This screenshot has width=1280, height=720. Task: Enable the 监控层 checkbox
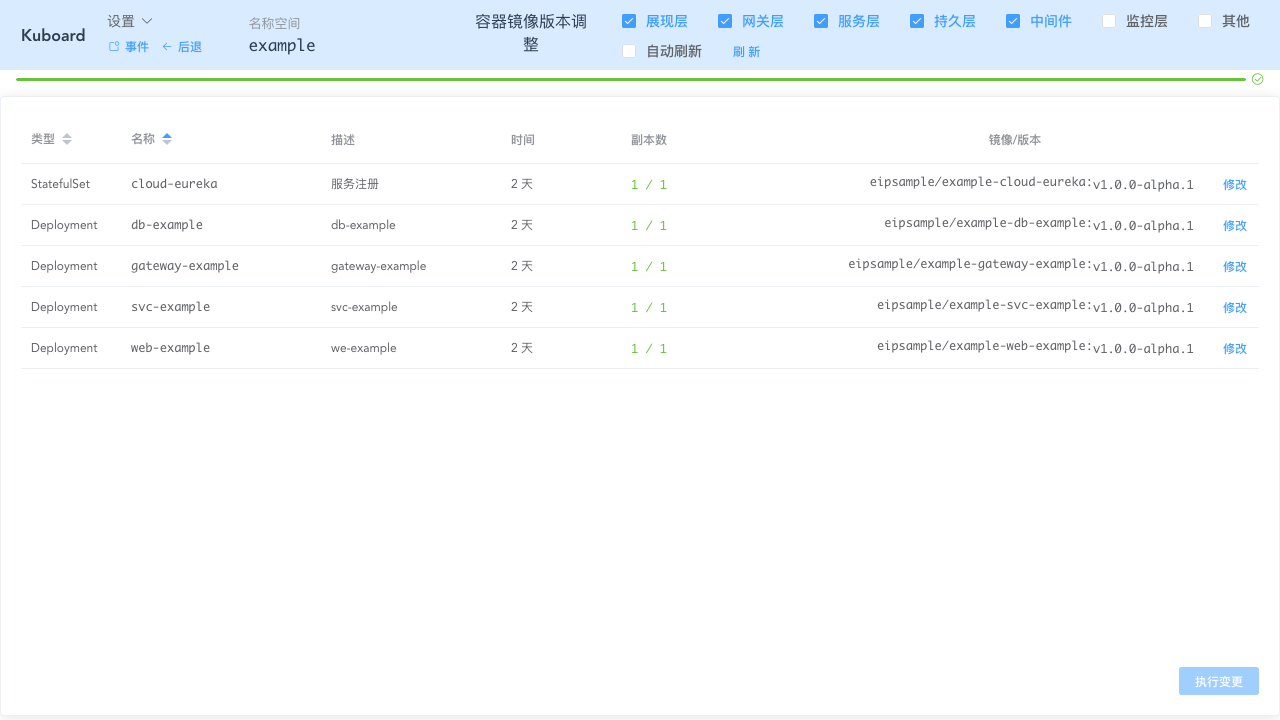tap(1109, 21)
